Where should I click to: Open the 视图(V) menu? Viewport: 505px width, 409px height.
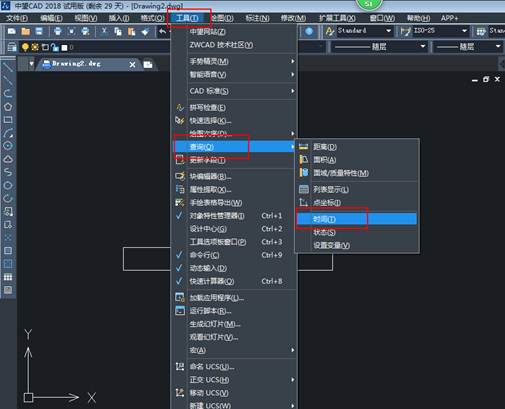pyautogui.click(x=86, y=18)
